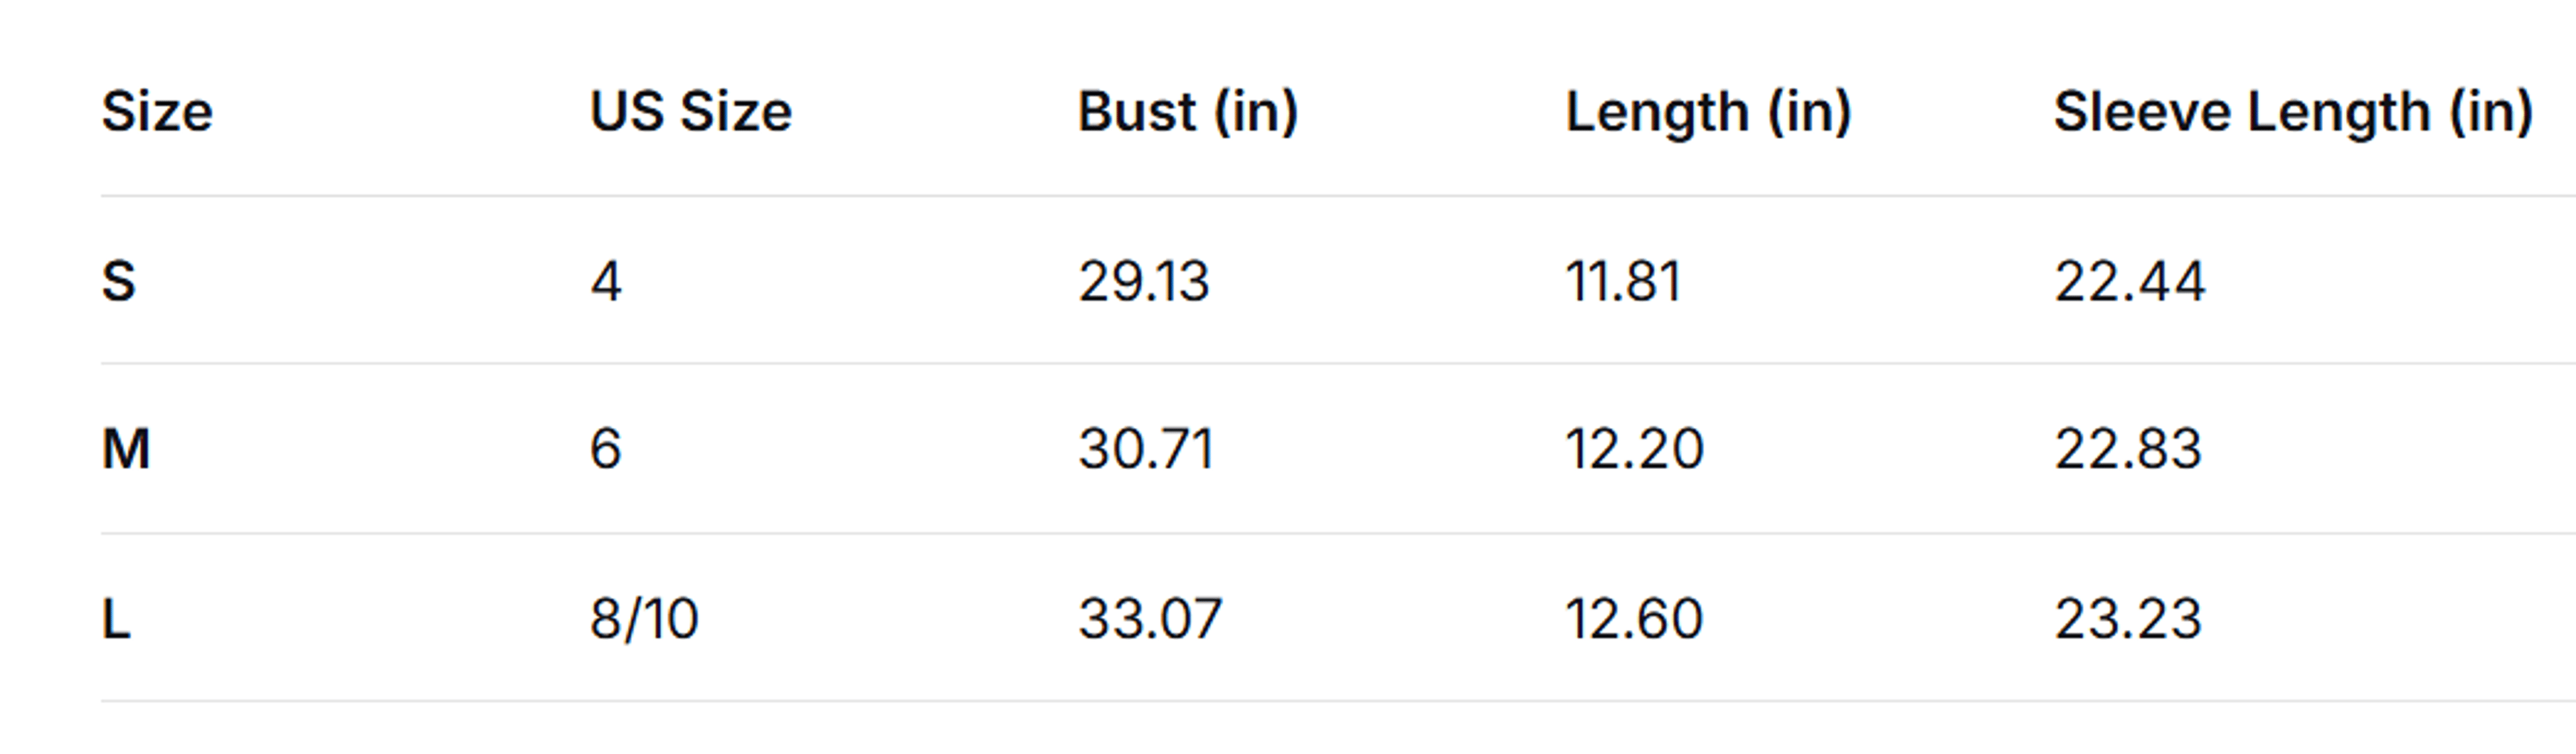2576x754 pixels.
Task: Click the Size column header
Action: coord(157,111)
